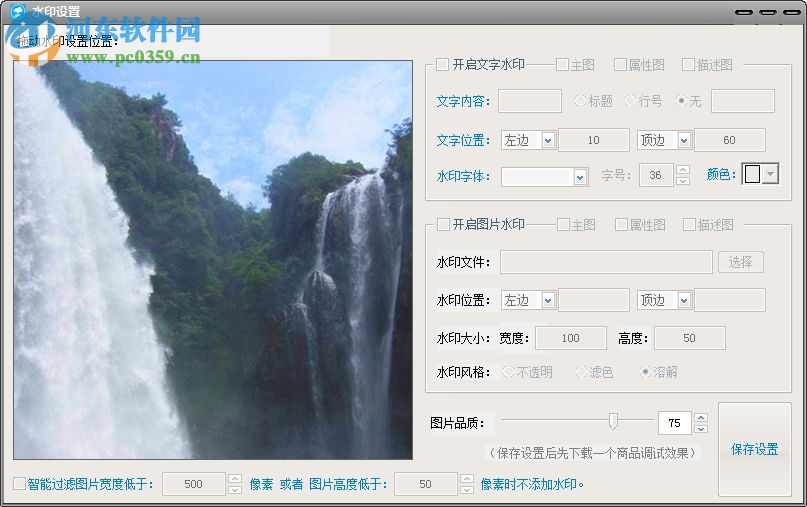Click the field right of 无 option

tap(743, 101)
